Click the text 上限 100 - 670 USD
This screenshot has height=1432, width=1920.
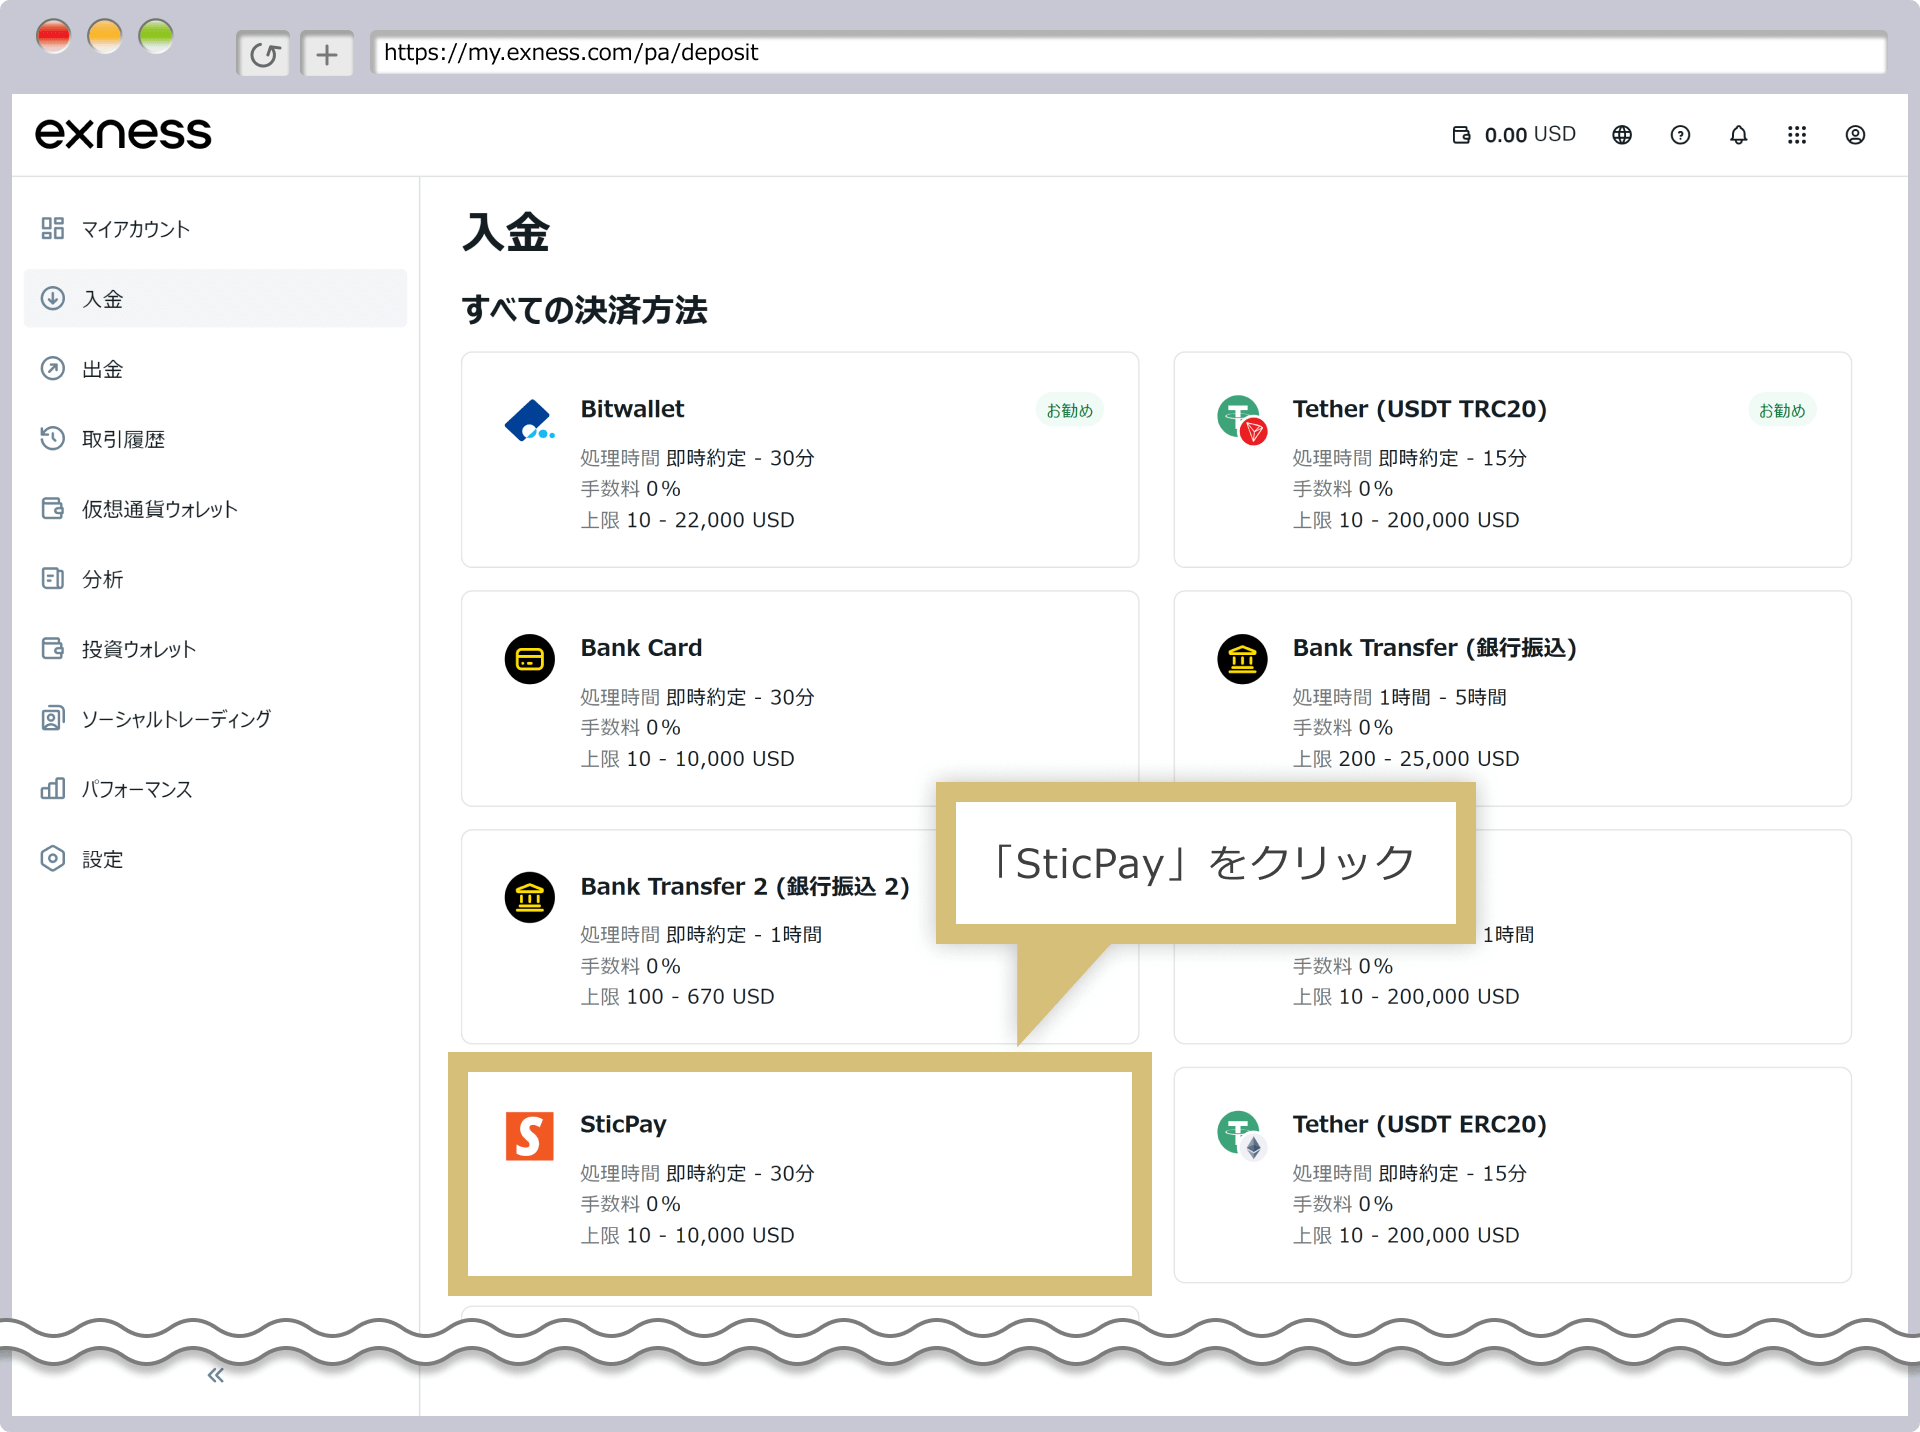[678, 997]
